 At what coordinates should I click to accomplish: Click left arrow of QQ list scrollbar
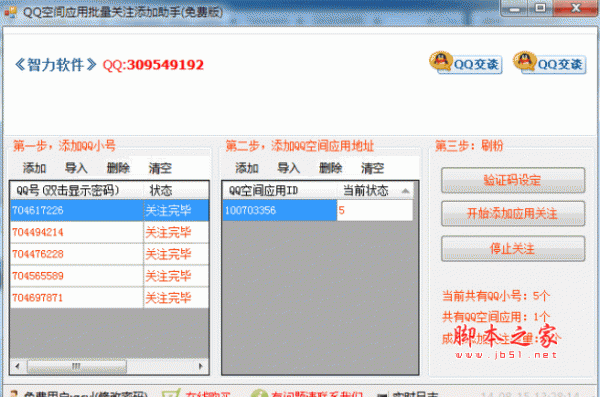pyautogui.click(x=17, y=366)
